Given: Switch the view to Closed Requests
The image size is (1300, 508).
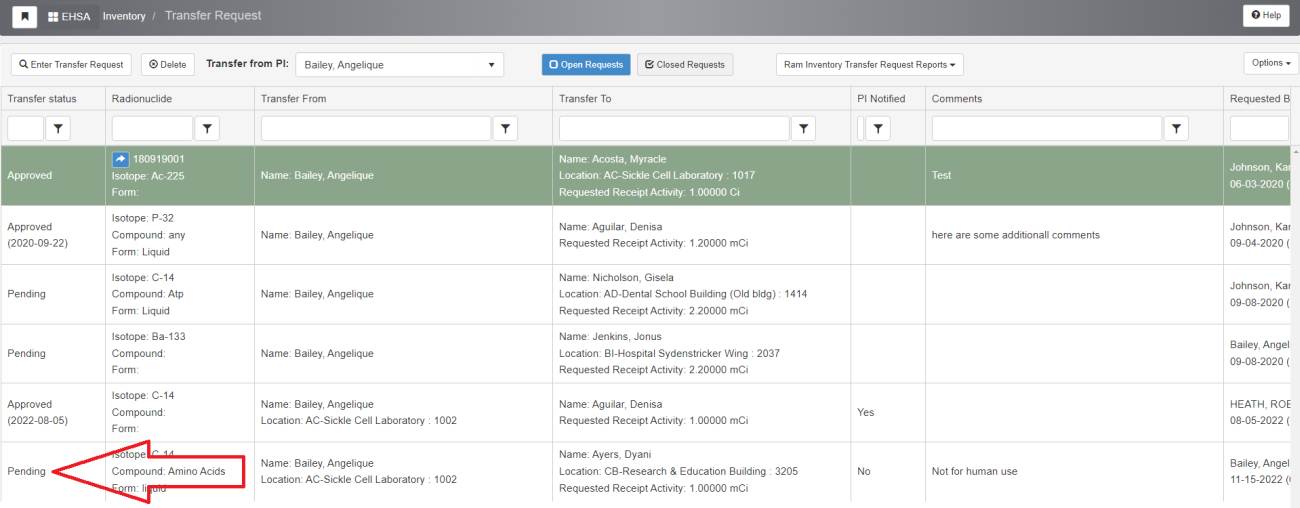Looking at the screenshot, I should pyautogui.click(x=685, y=65).
